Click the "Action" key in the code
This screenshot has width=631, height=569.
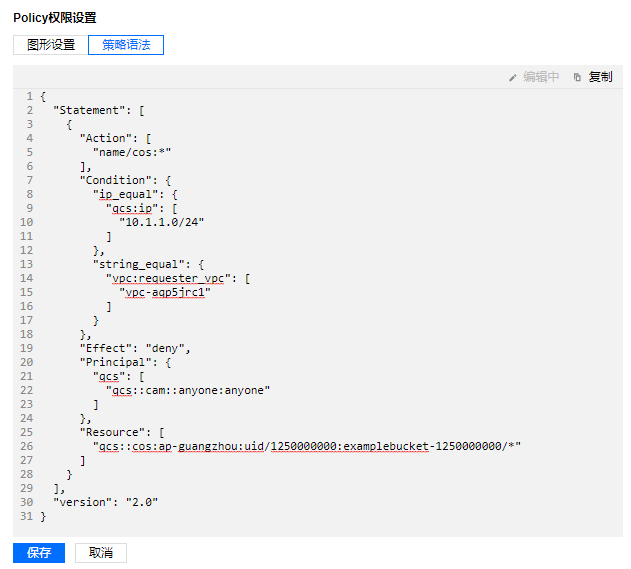[106, 138]
